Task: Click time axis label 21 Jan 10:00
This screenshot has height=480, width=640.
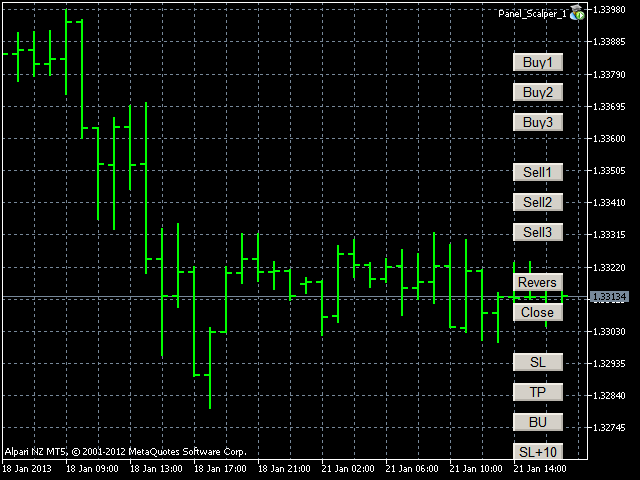Action: 476,469
